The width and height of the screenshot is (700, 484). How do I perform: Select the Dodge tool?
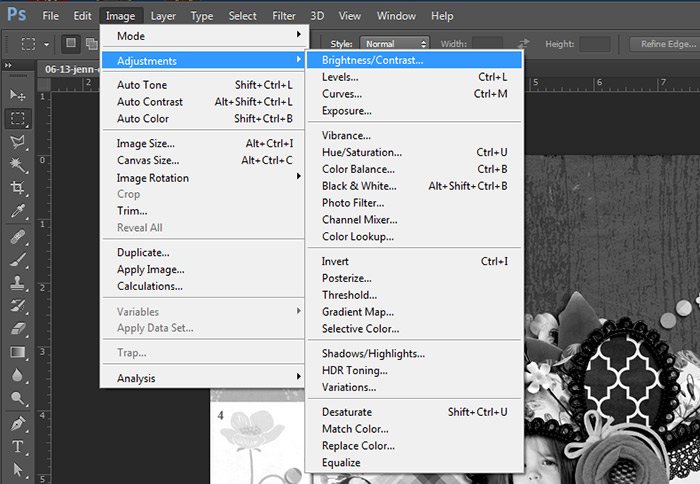(x=18, y=397)
